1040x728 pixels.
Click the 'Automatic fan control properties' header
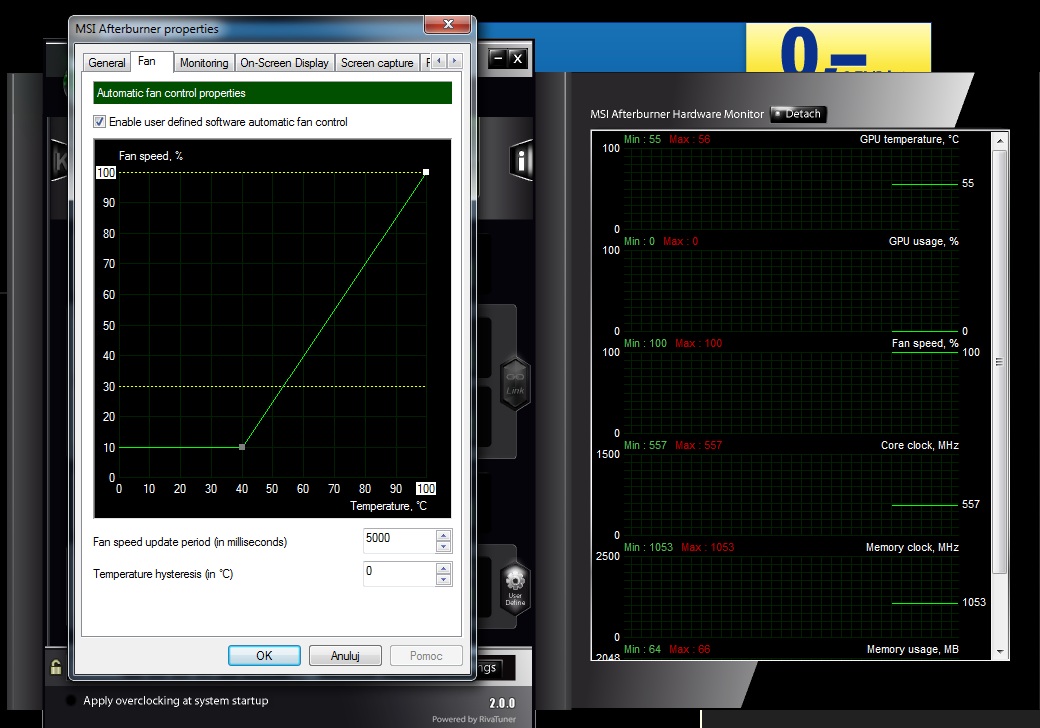pos(273,93)
